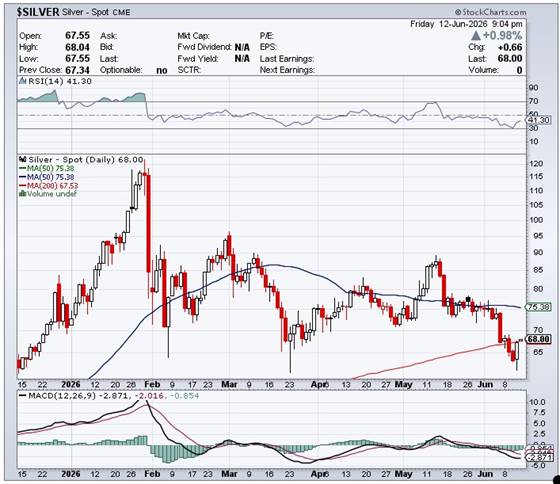Click the "Silver - Spot CME" title
The width and height of the screenshot is (560, 484).
(x=96, y=12)
